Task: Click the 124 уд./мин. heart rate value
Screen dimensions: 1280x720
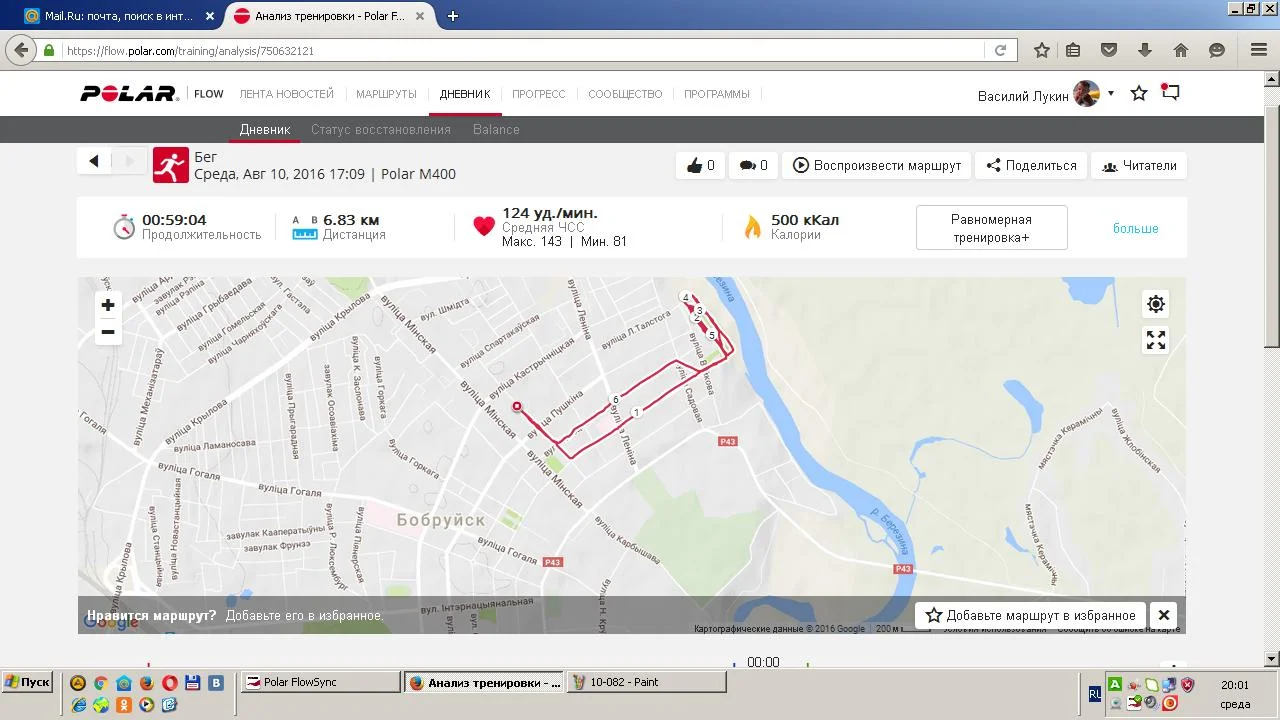Action: pyautogui.click(x=550, y=213)
